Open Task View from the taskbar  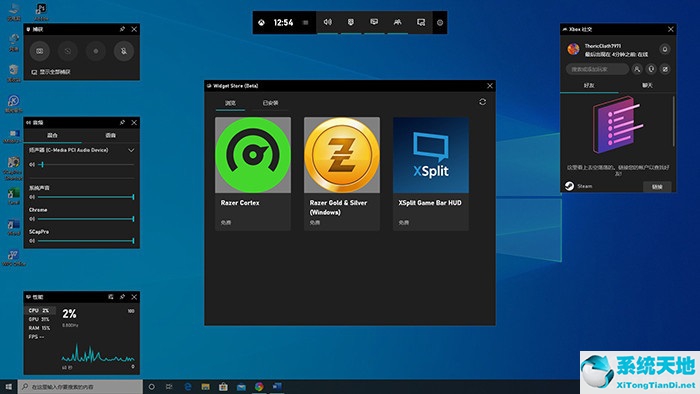(x=169, y=387)
